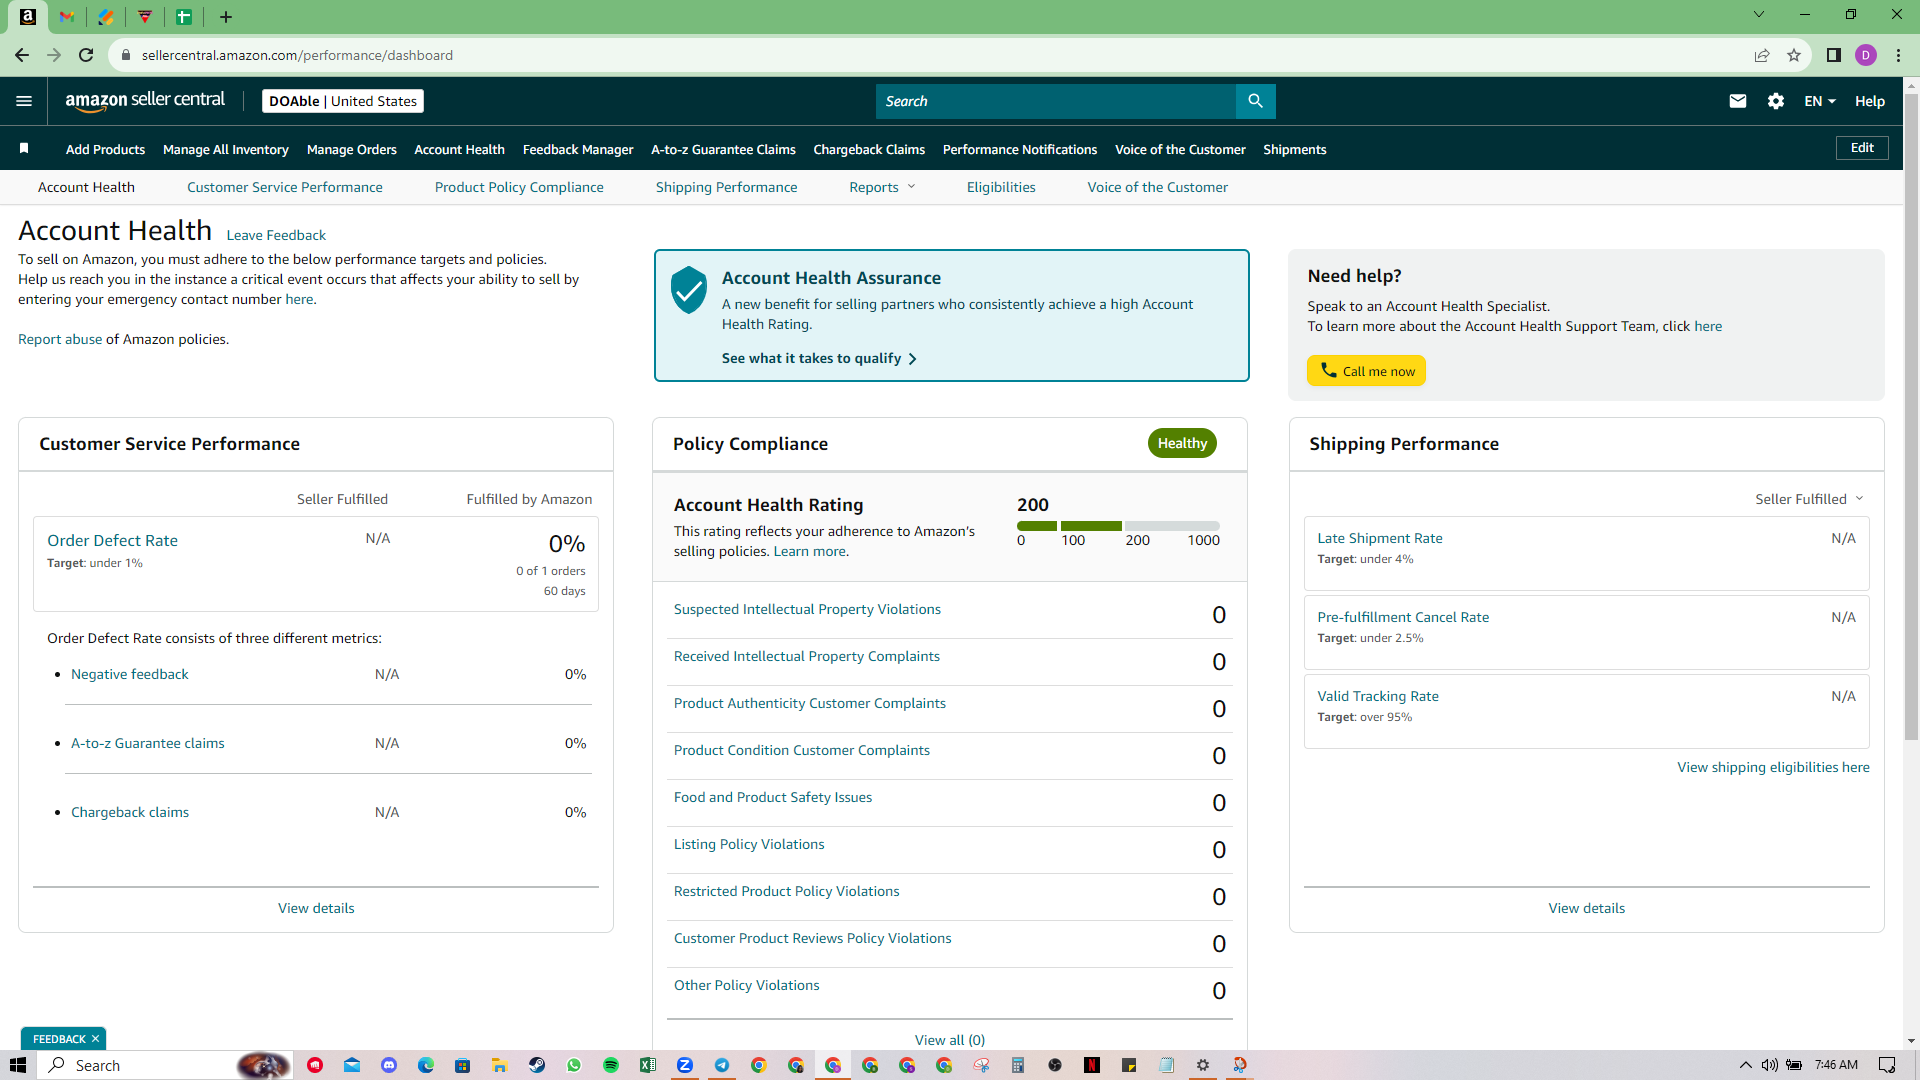
Task: Click the Call me now button
Action: pyautogui.click(x=1366, y=371)
